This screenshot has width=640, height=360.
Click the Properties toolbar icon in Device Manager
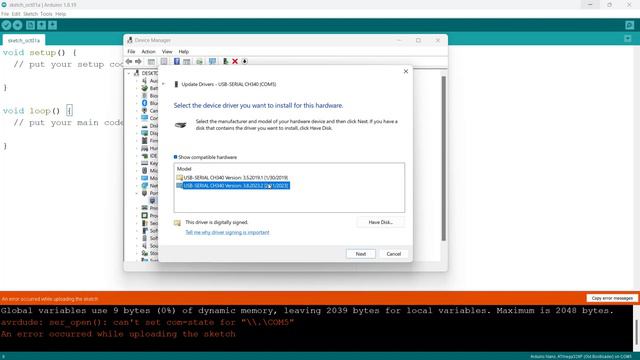point(164,61)
